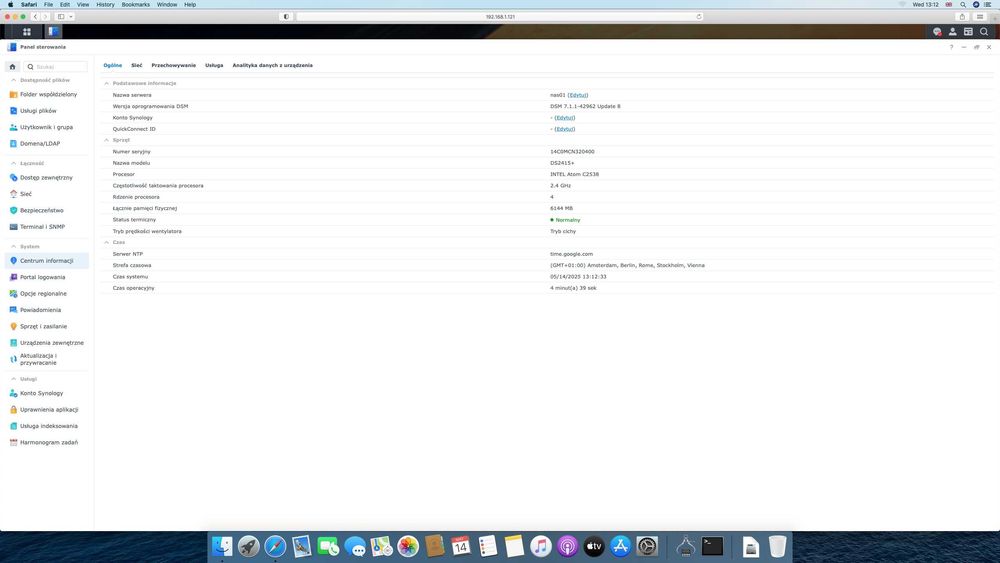Click the Control Panel taskbar icon in DSM
Screen dimensions: 1000x563
point(53,31)
